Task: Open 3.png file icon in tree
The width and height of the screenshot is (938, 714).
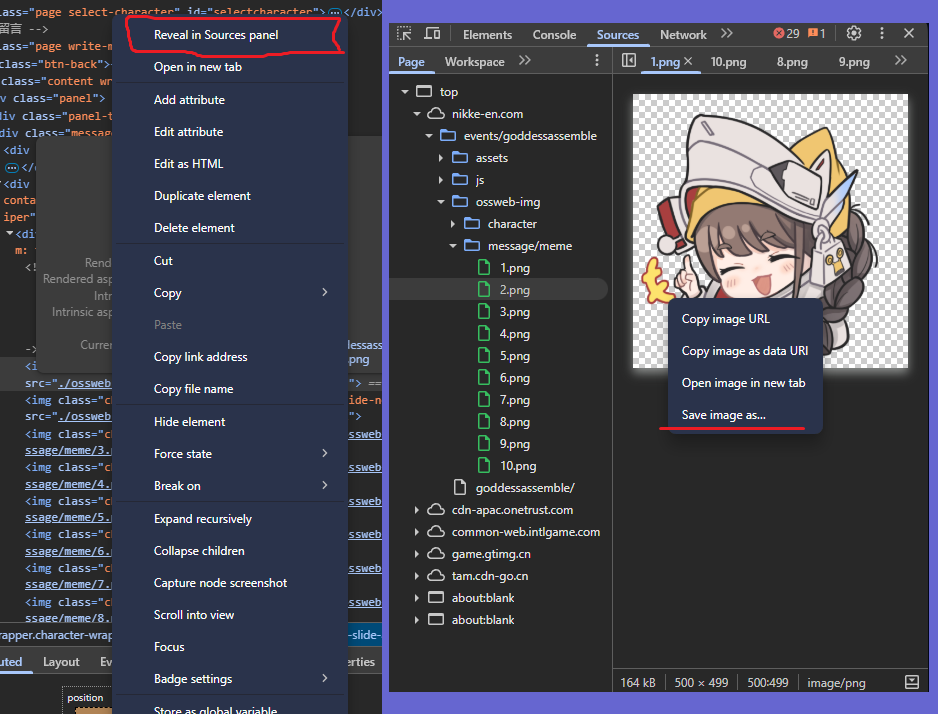Action: point(484,312)
